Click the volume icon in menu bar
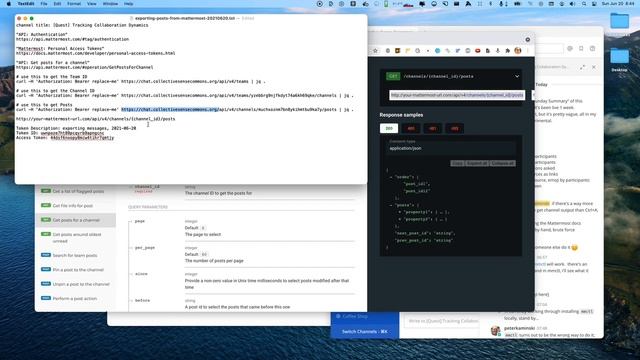The image size is (640, 360). click(572, 4)
